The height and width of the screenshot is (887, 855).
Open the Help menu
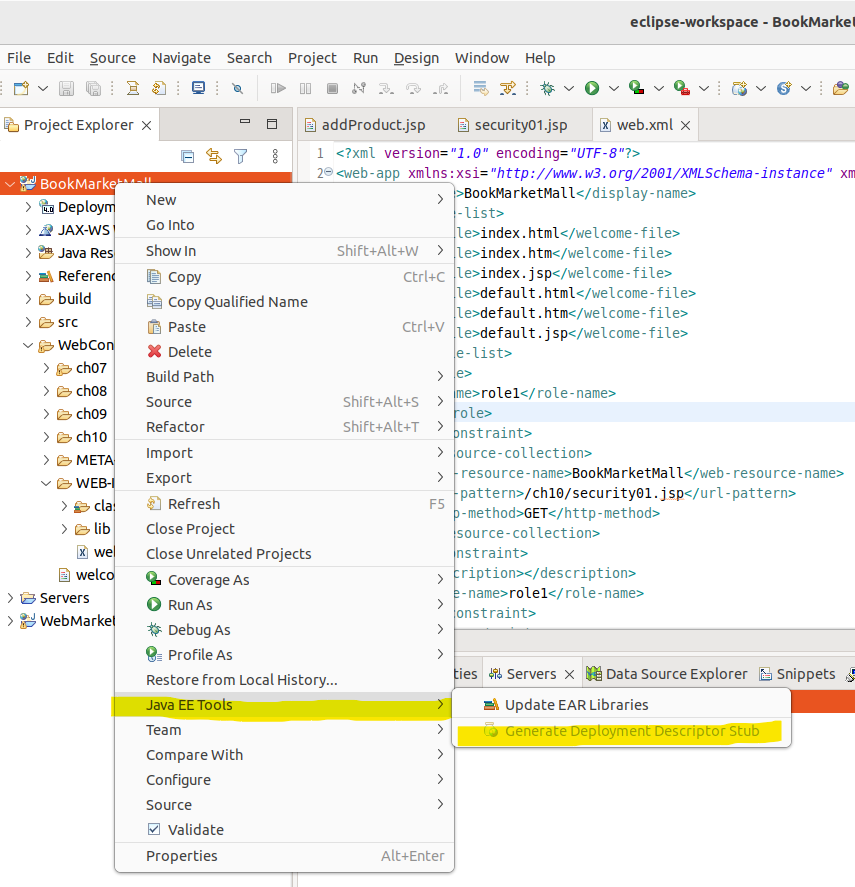click(x=540, y=58)
